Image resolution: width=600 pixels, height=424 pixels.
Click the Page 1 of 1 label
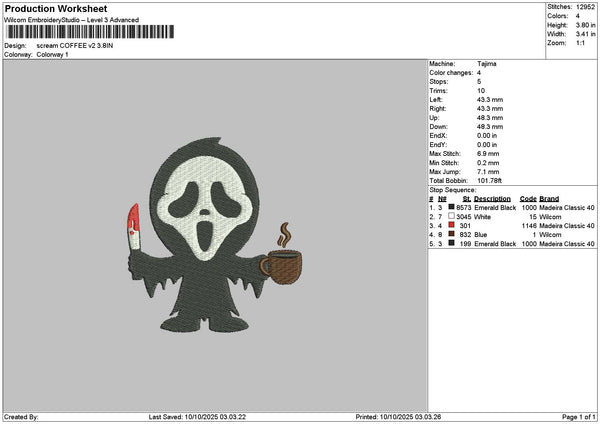579,417
